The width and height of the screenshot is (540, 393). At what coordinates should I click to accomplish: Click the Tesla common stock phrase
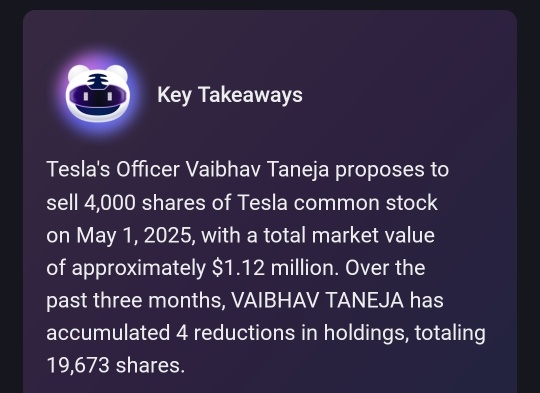pos(338,203)
